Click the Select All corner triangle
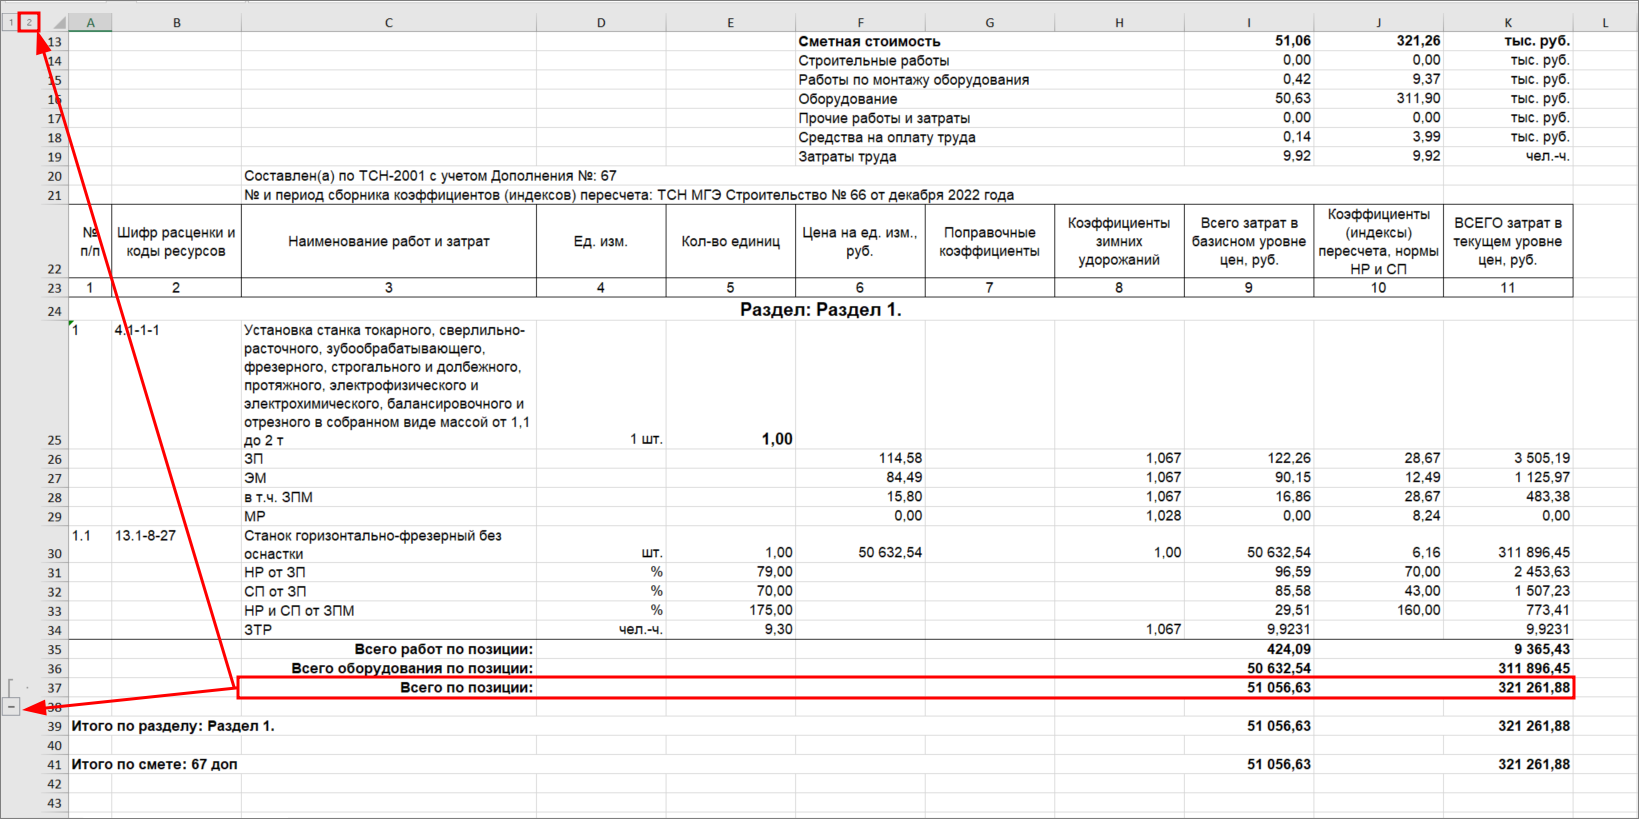 click(x=59, y=22)
